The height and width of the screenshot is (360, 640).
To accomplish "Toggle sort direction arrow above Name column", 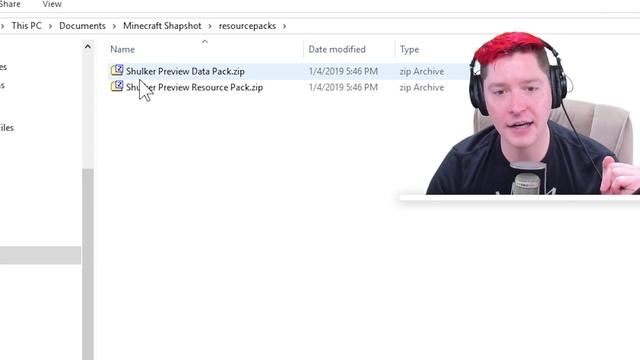I will (x=205, y=41).
